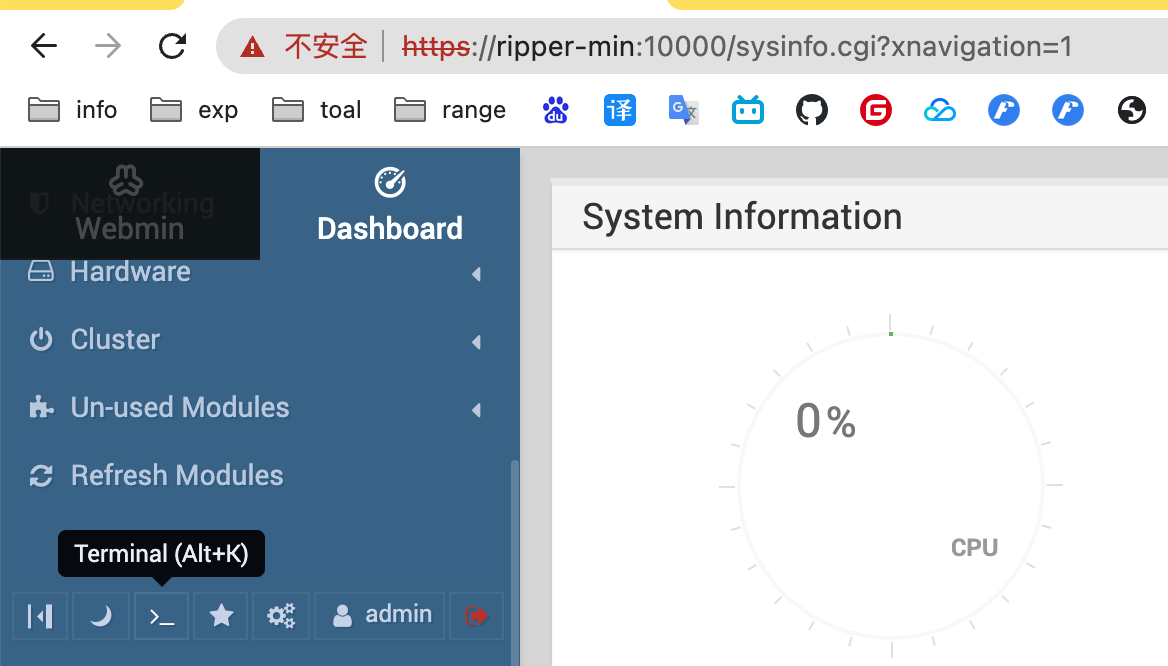Open the GitHub octocat bookmark
Screen dimensions: 1168x666
coord(812,110)
